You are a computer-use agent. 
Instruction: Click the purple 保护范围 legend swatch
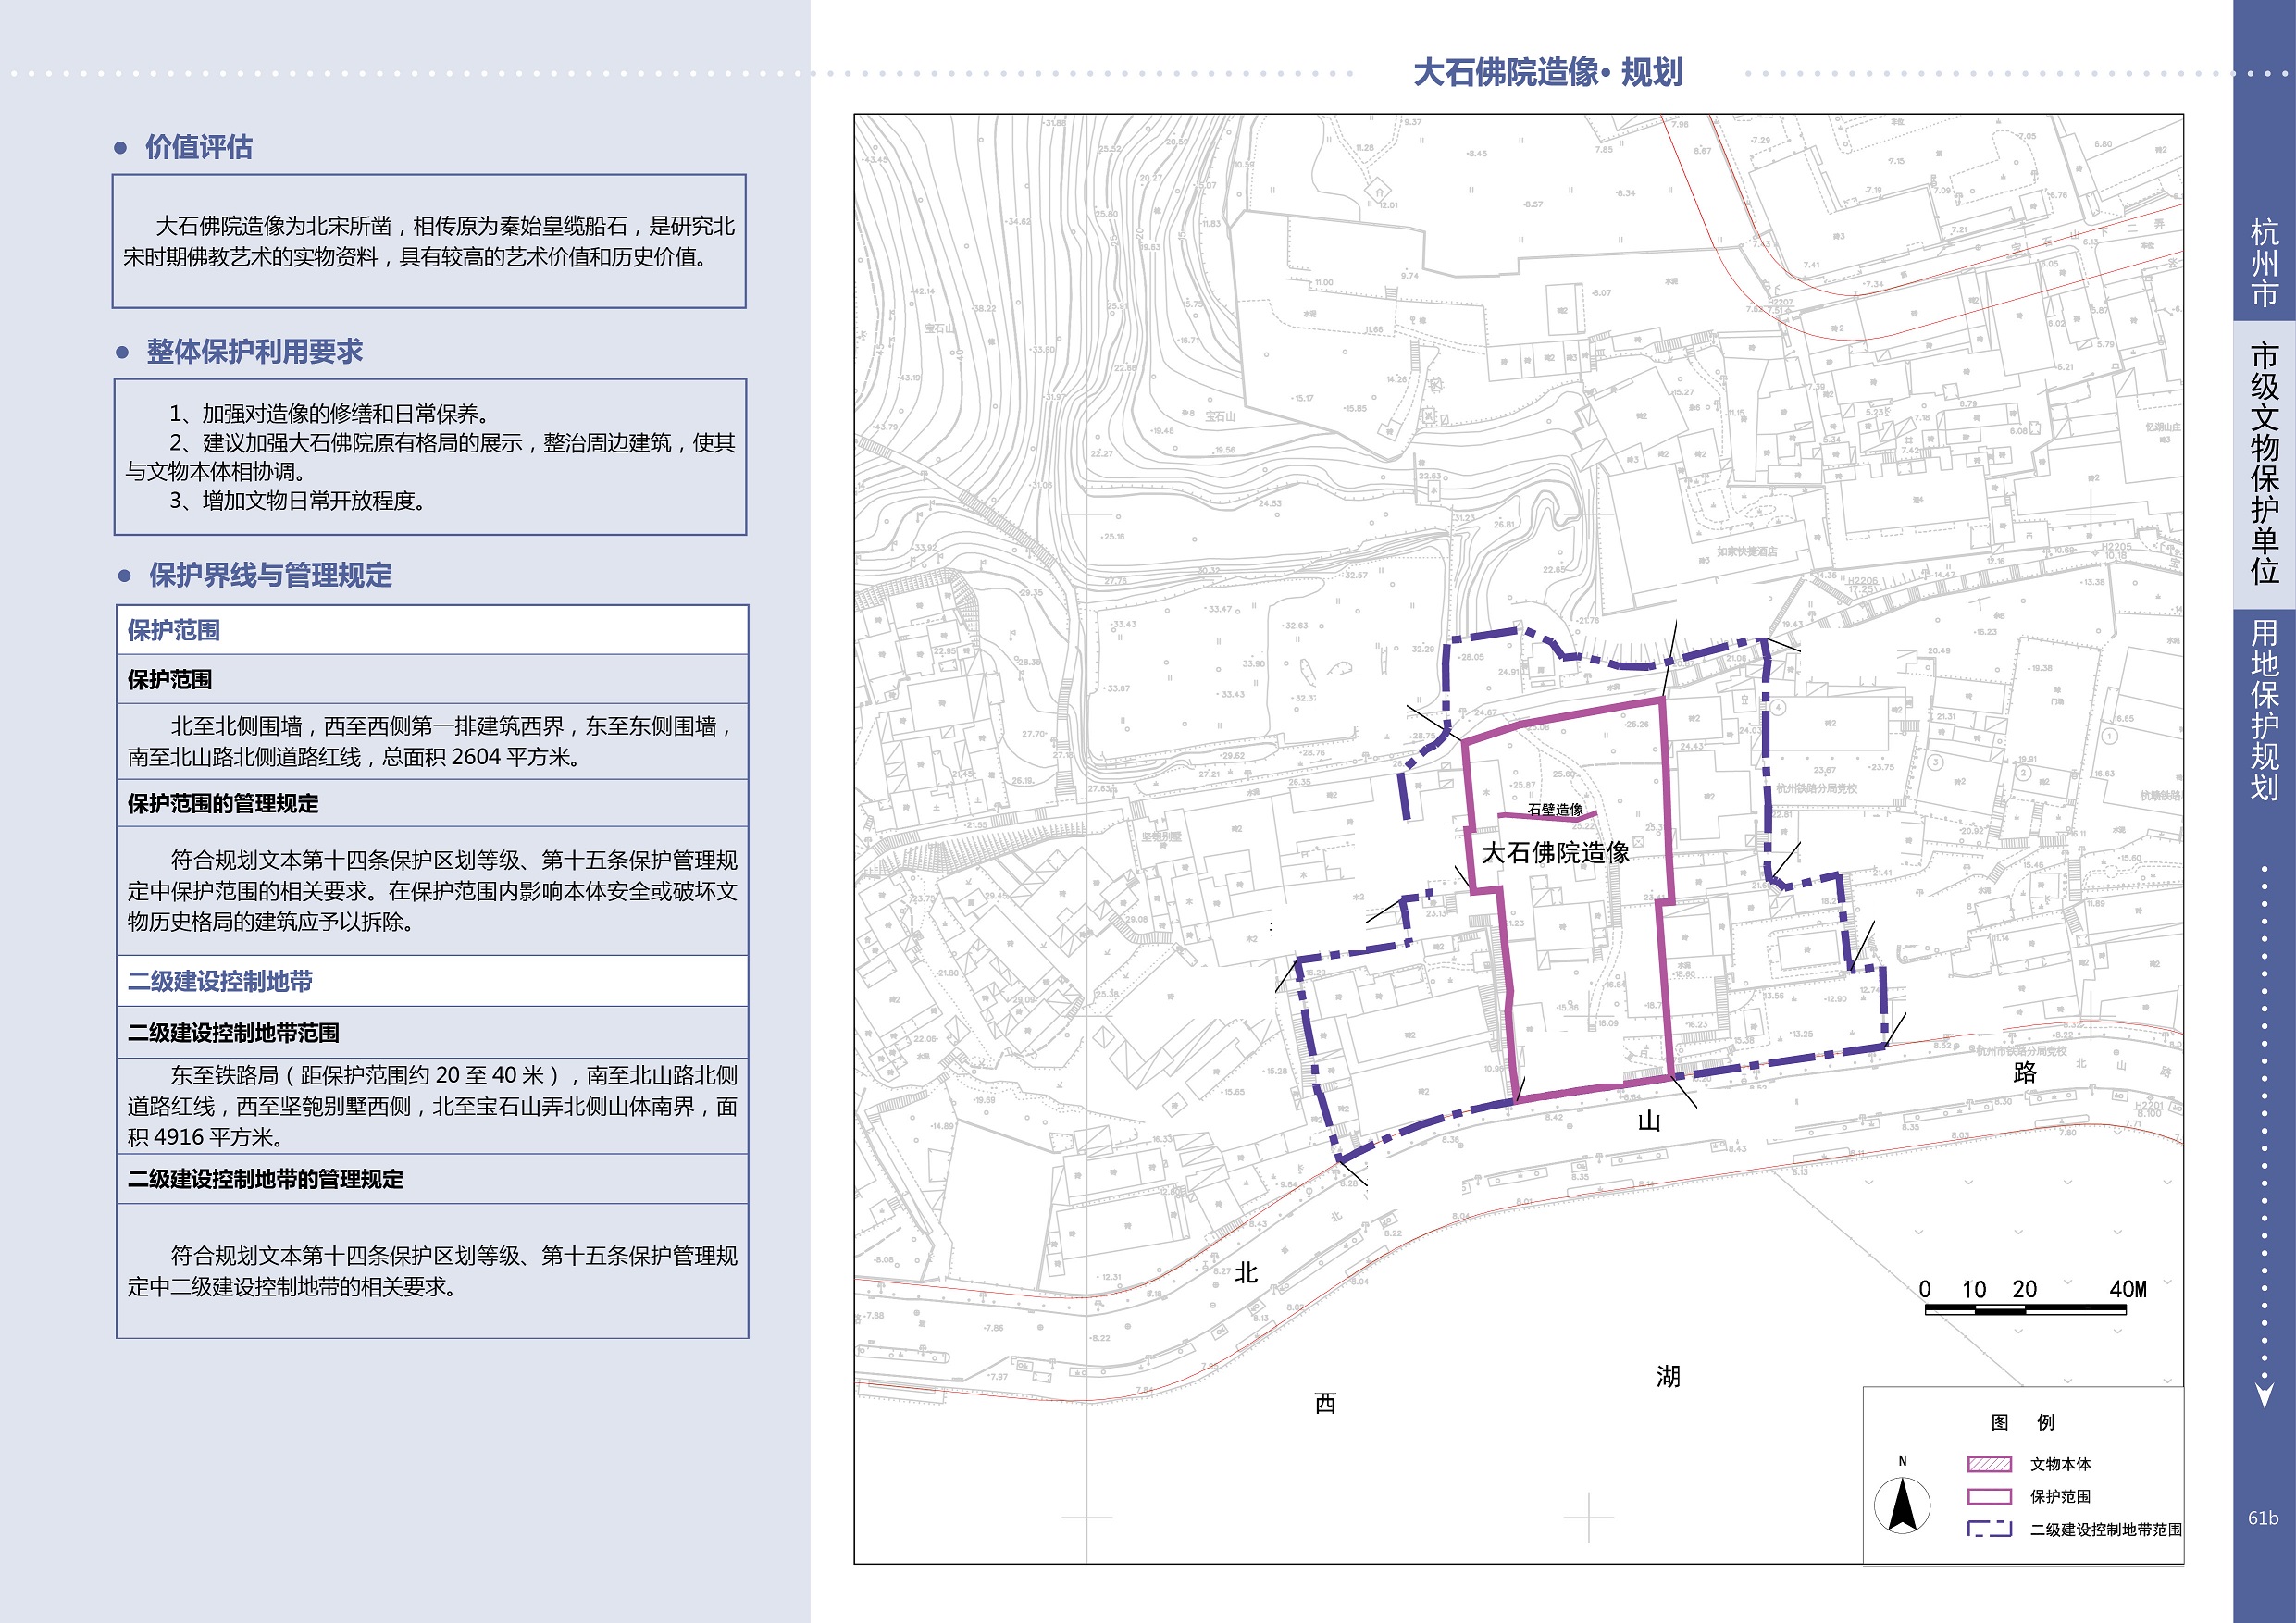pos(1989,1497)
